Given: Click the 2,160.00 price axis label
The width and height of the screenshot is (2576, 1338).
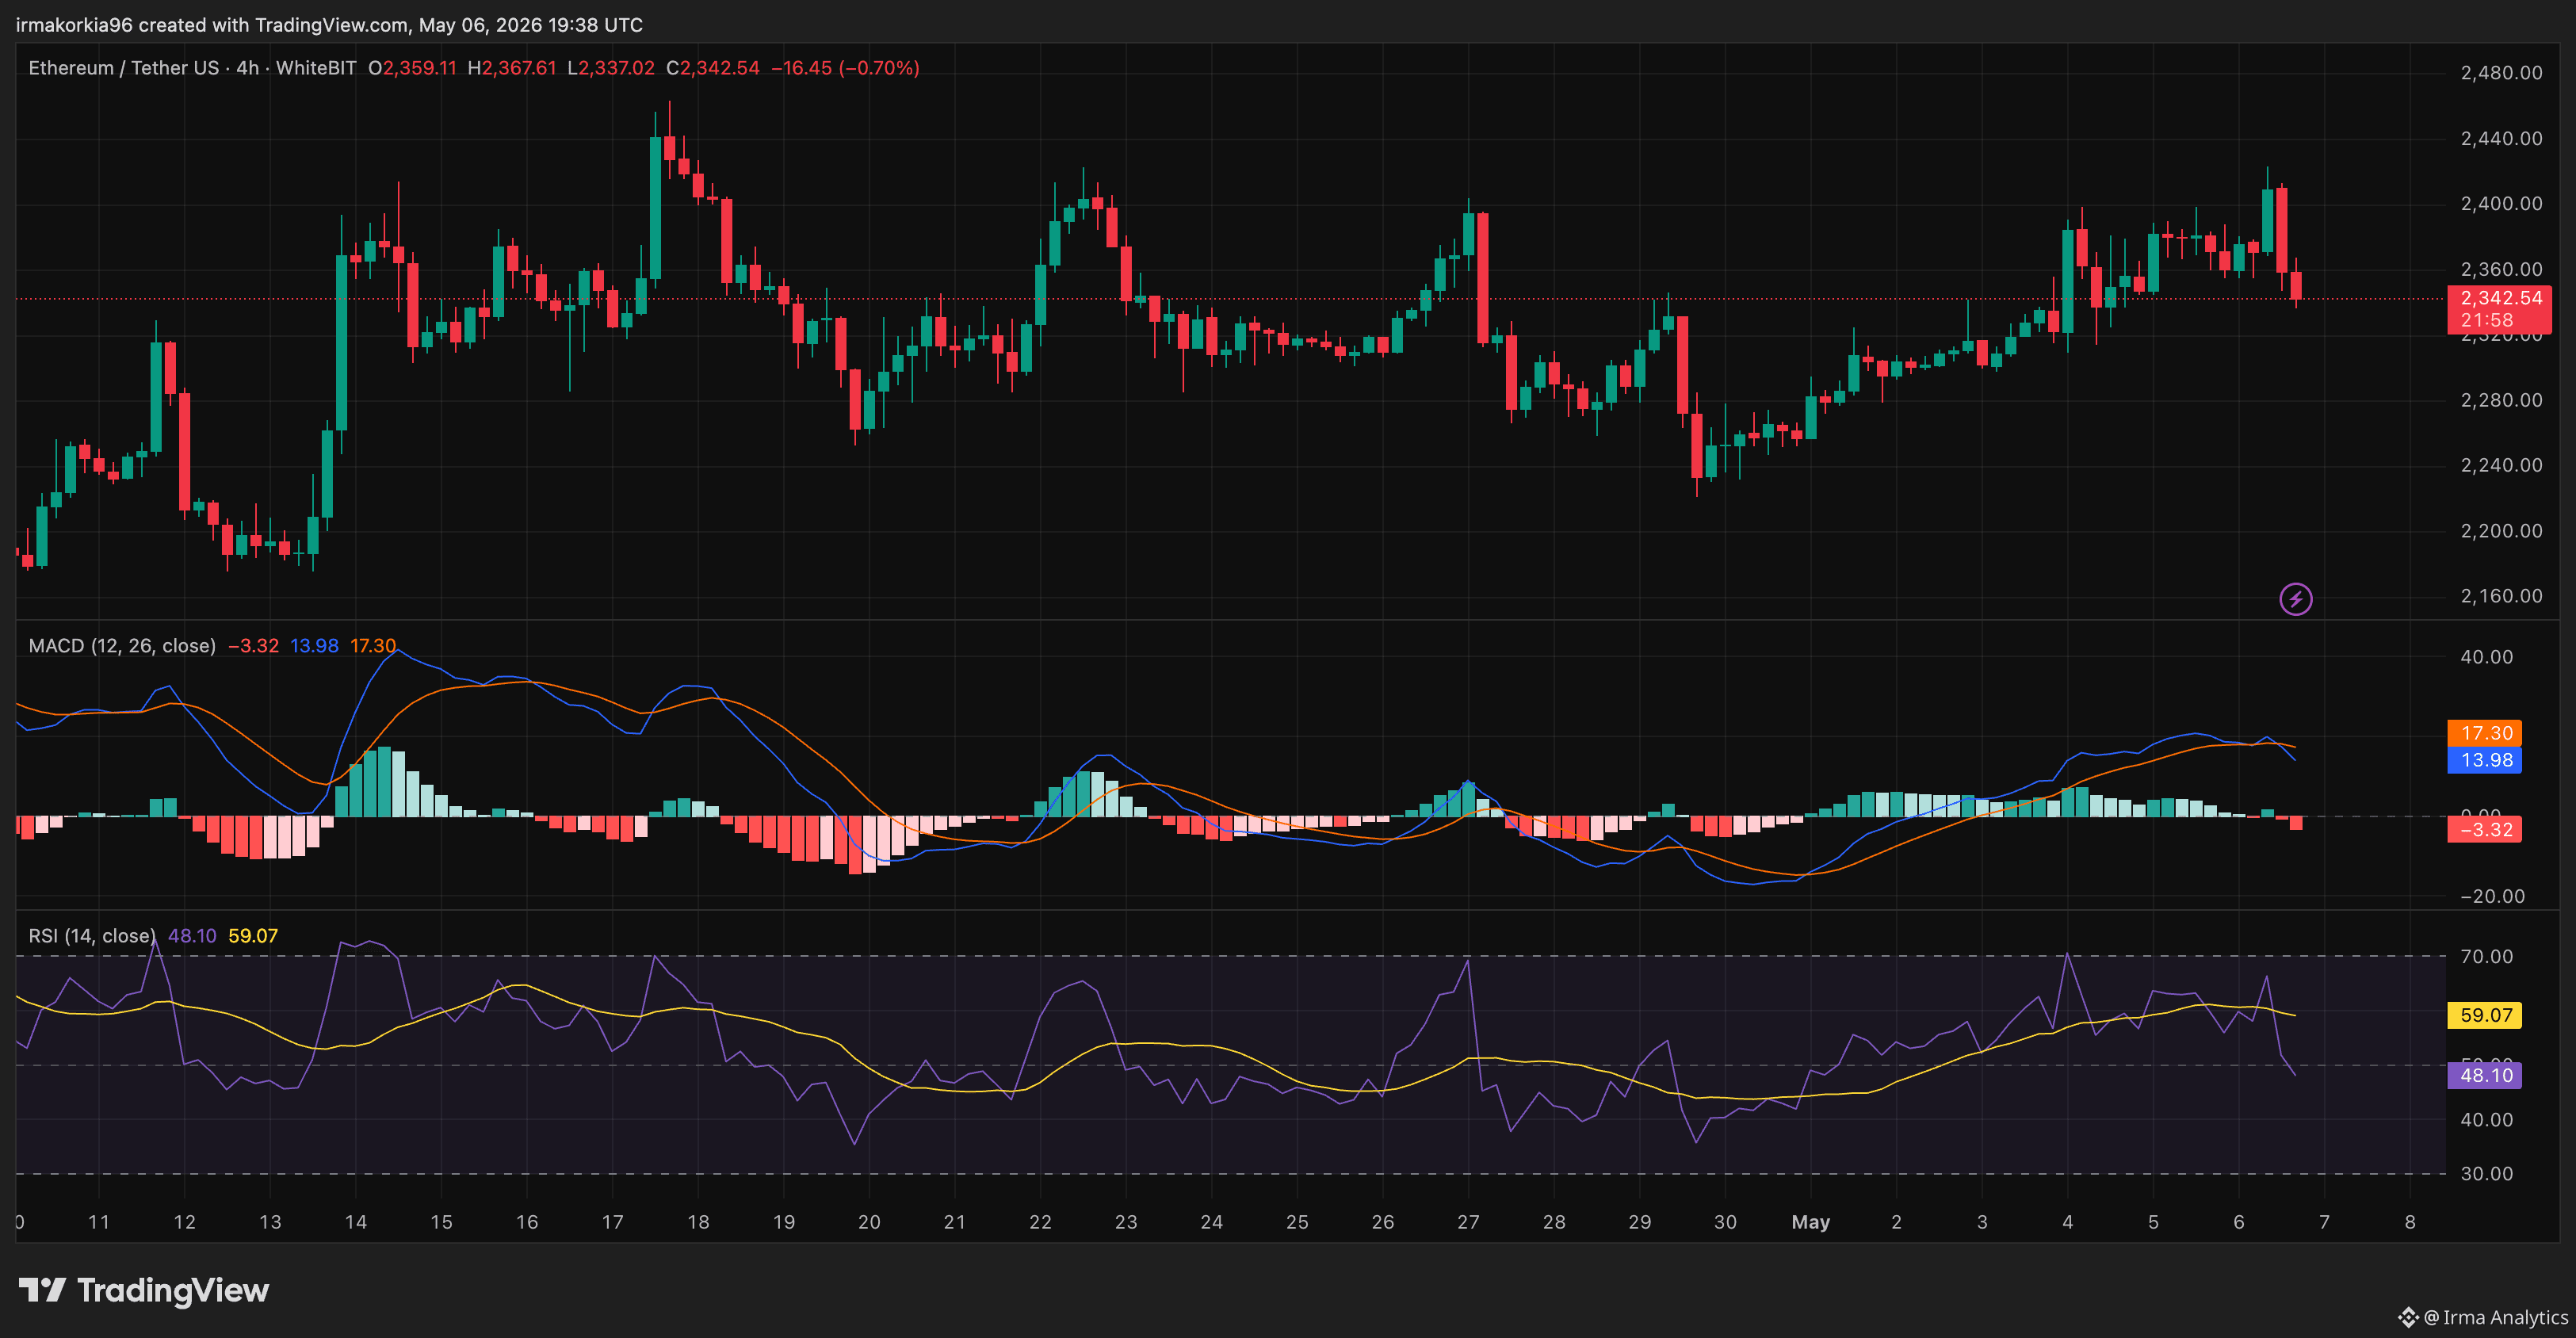Looking at the screenshot, I should click(2501, 596).
